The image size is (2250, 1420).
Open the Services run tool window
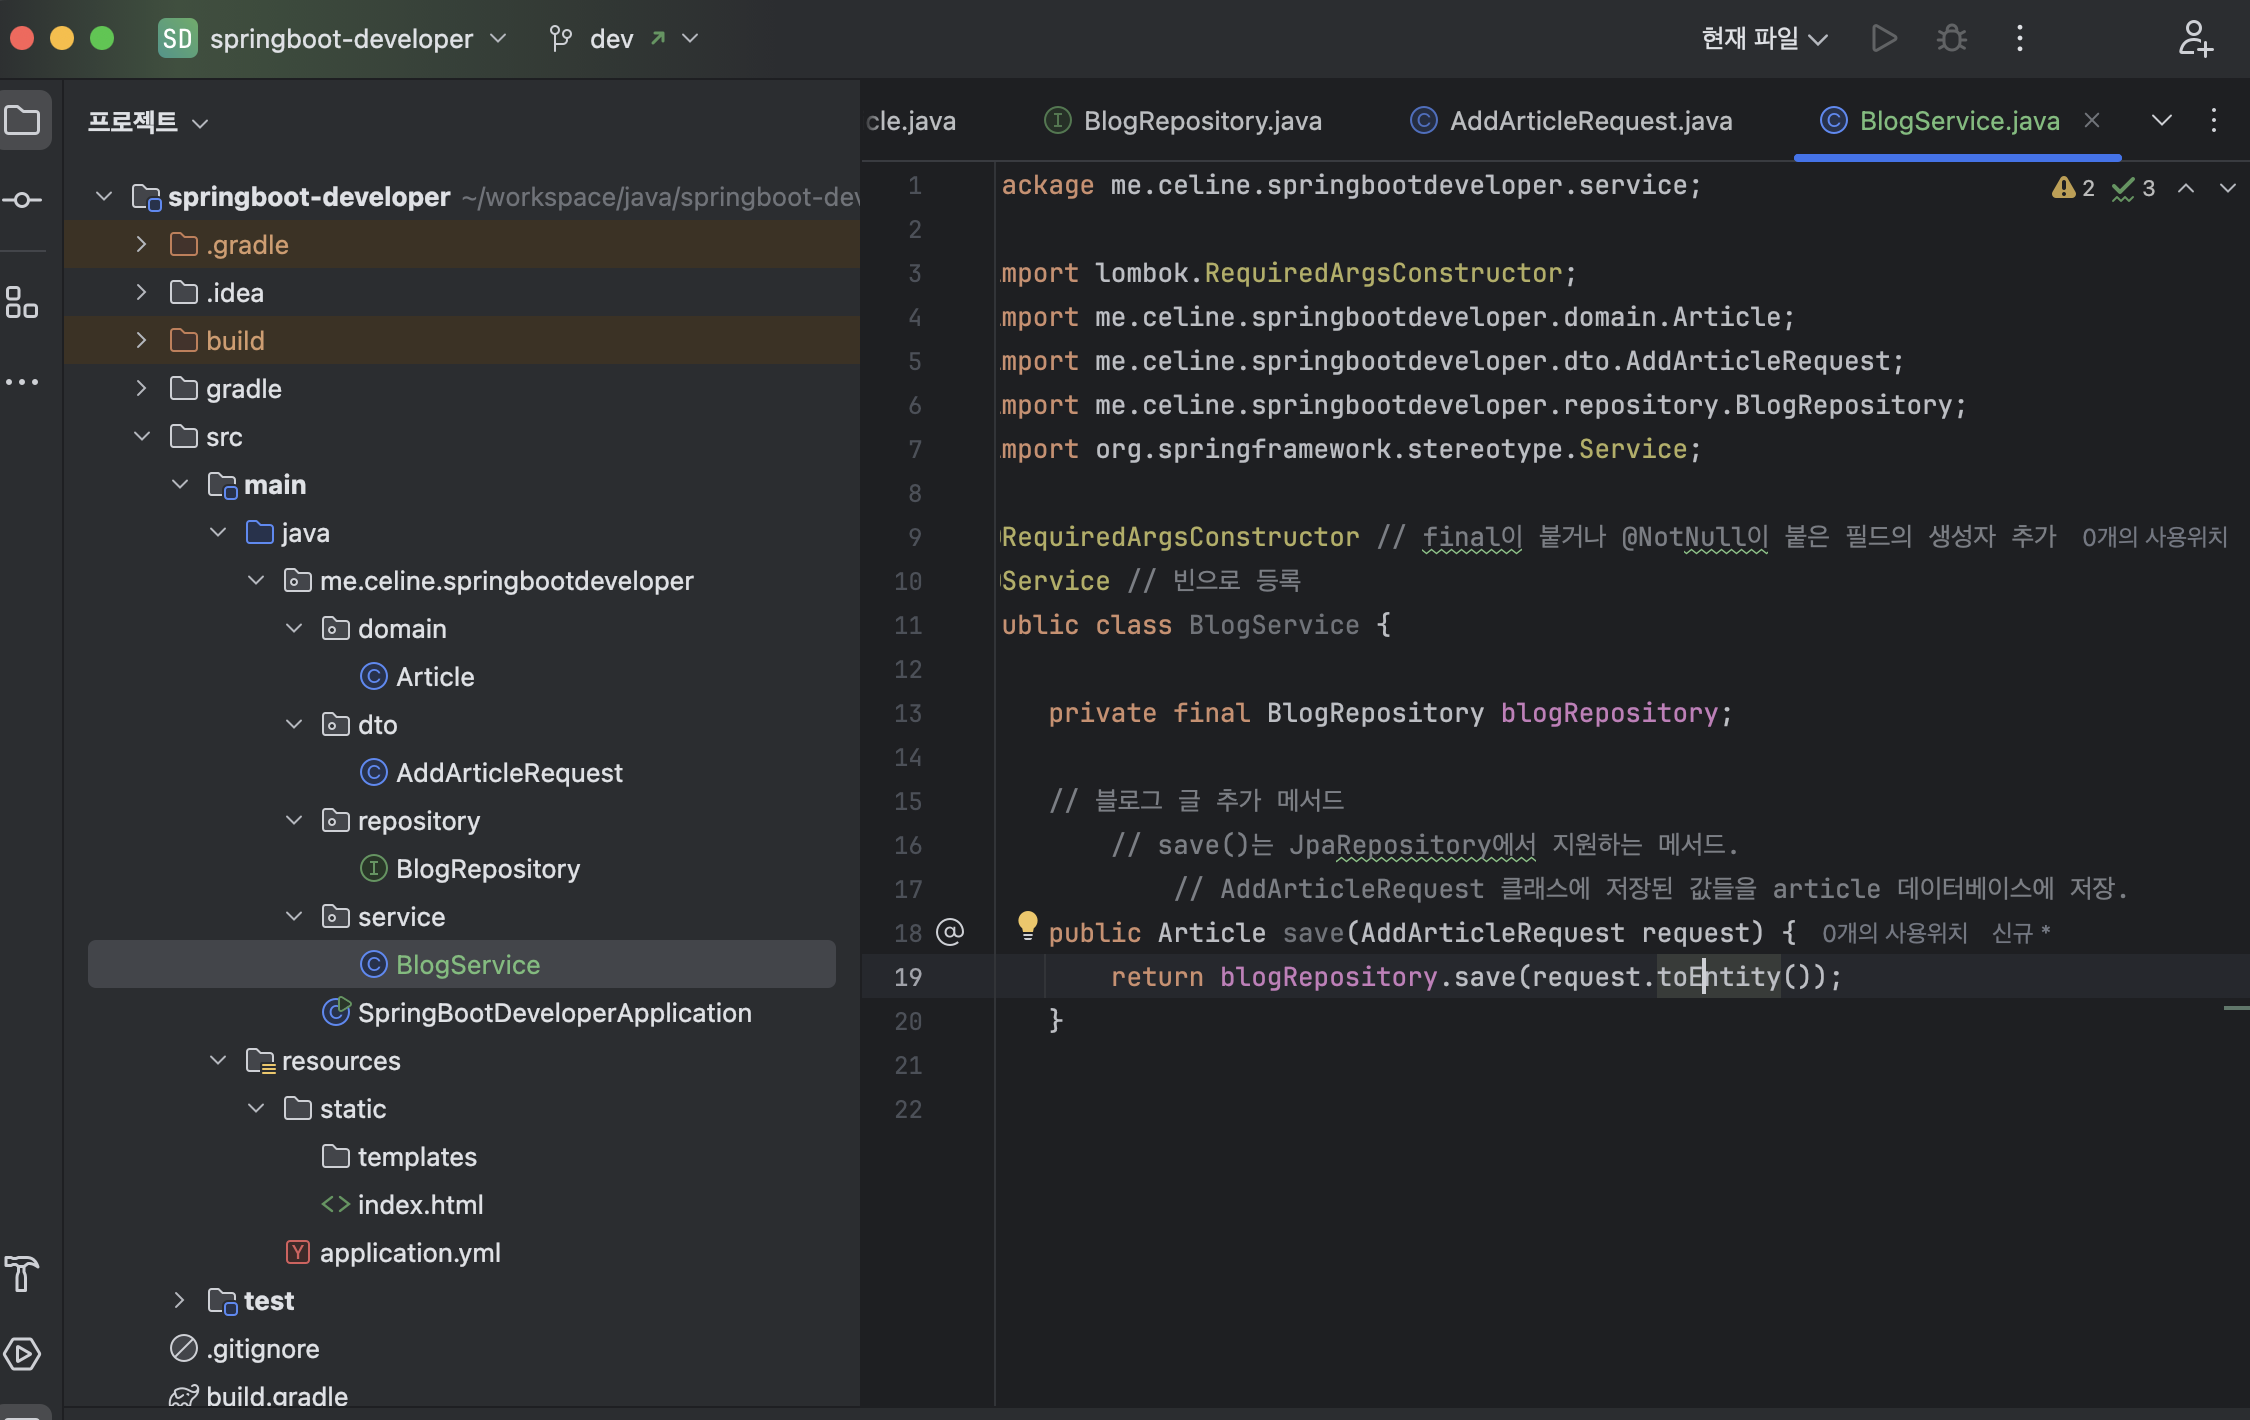pyautogui.click(x=23, y=1354)
